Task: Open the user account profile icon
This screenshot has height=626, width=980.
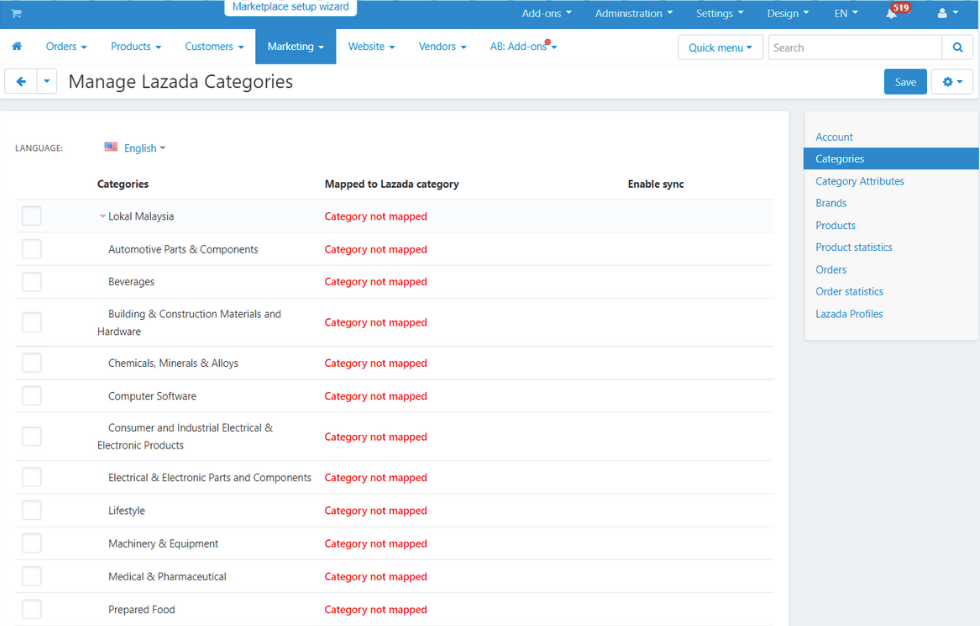Action: pos(948,13)
